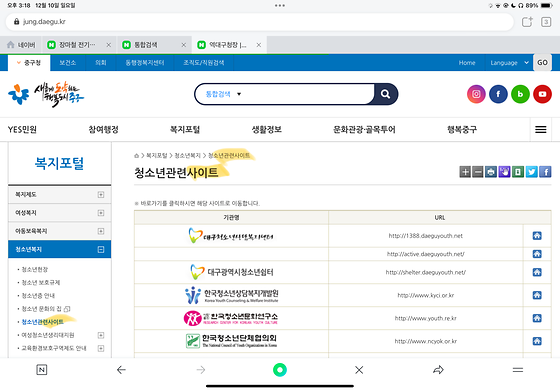Click the 중구 city logo
Image resolution: width=560 pixels, height=391 pixels.
pyautogui.click(x=46, y=95)
